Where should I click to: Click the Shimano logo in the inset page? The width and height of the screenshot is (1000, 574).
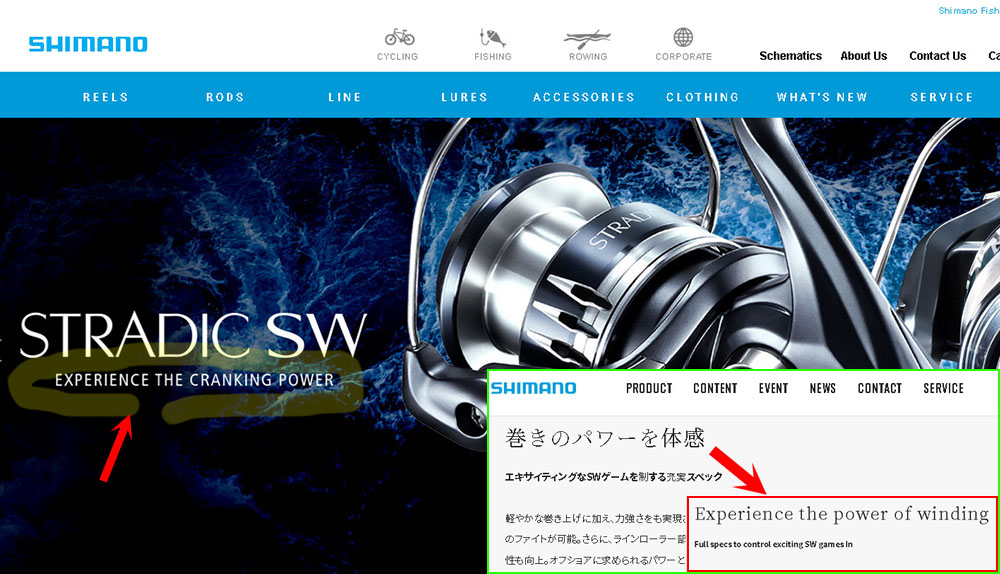click(x=533, y=388)
